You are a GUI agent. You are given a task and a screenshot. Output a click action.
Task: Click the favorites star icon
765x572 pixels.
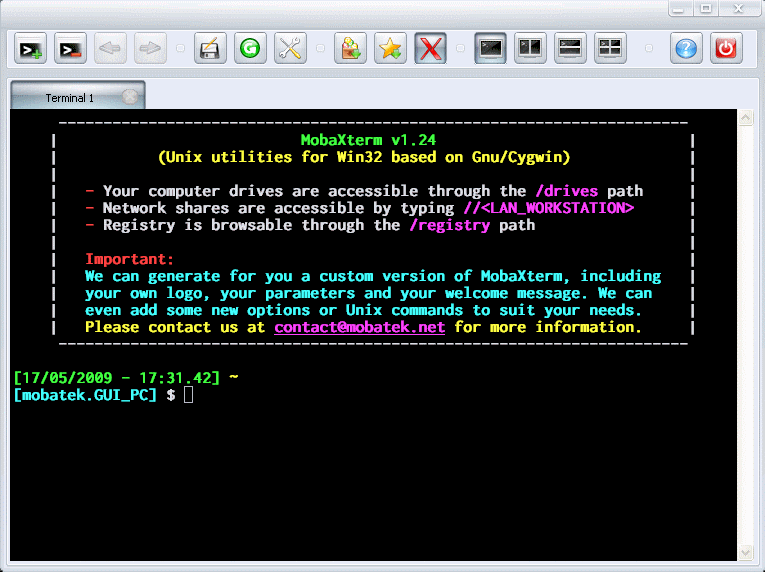[390, 48]
